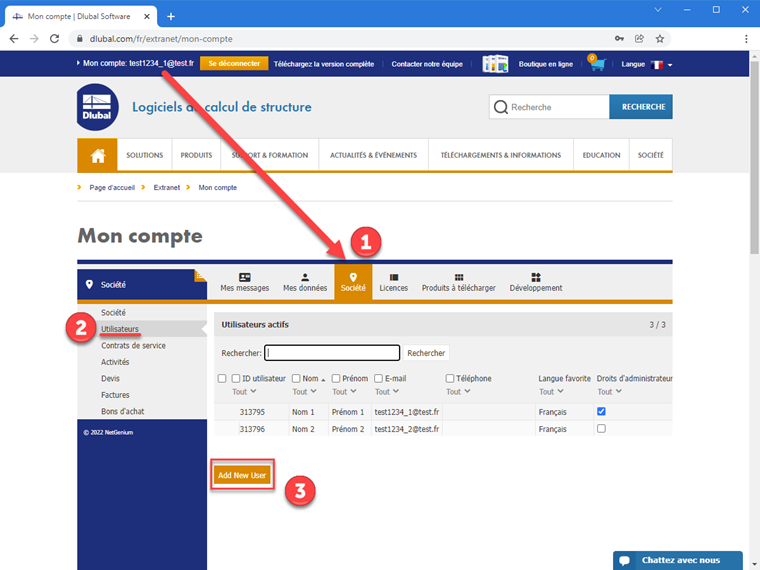This screenshot has width=760, height=570.
Task: Click the page vertical scrollbar
Action: coord(755,158)
